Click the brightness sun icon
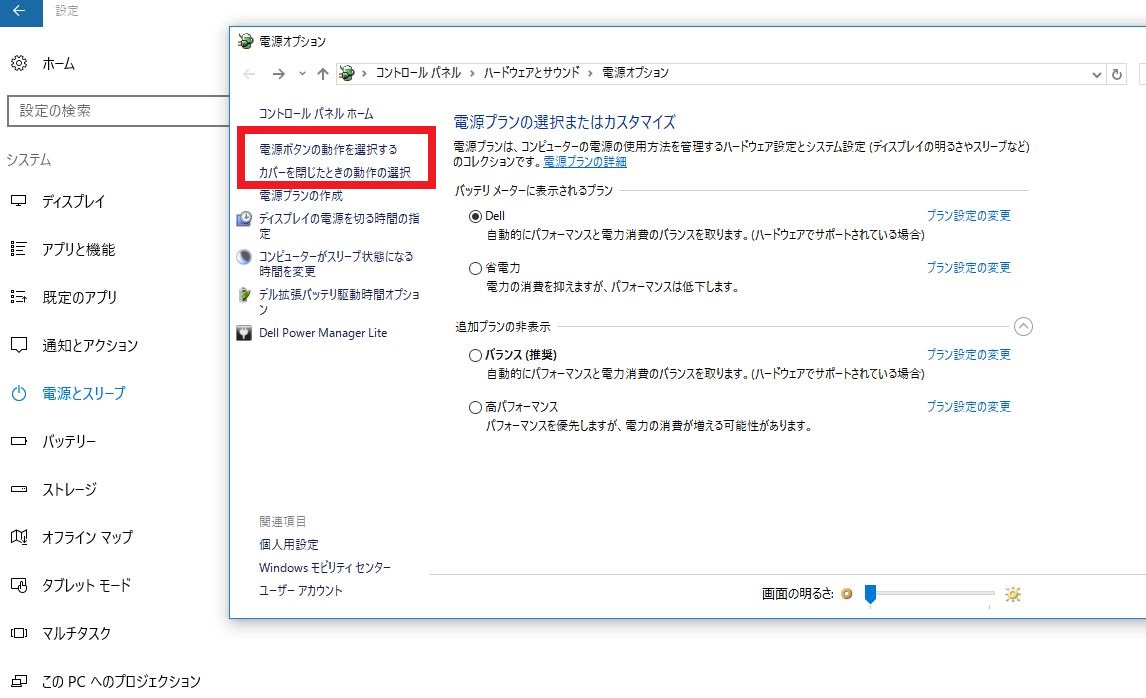The width and height of the screenshot is (1146, 698). click(x=1012, y=594)
